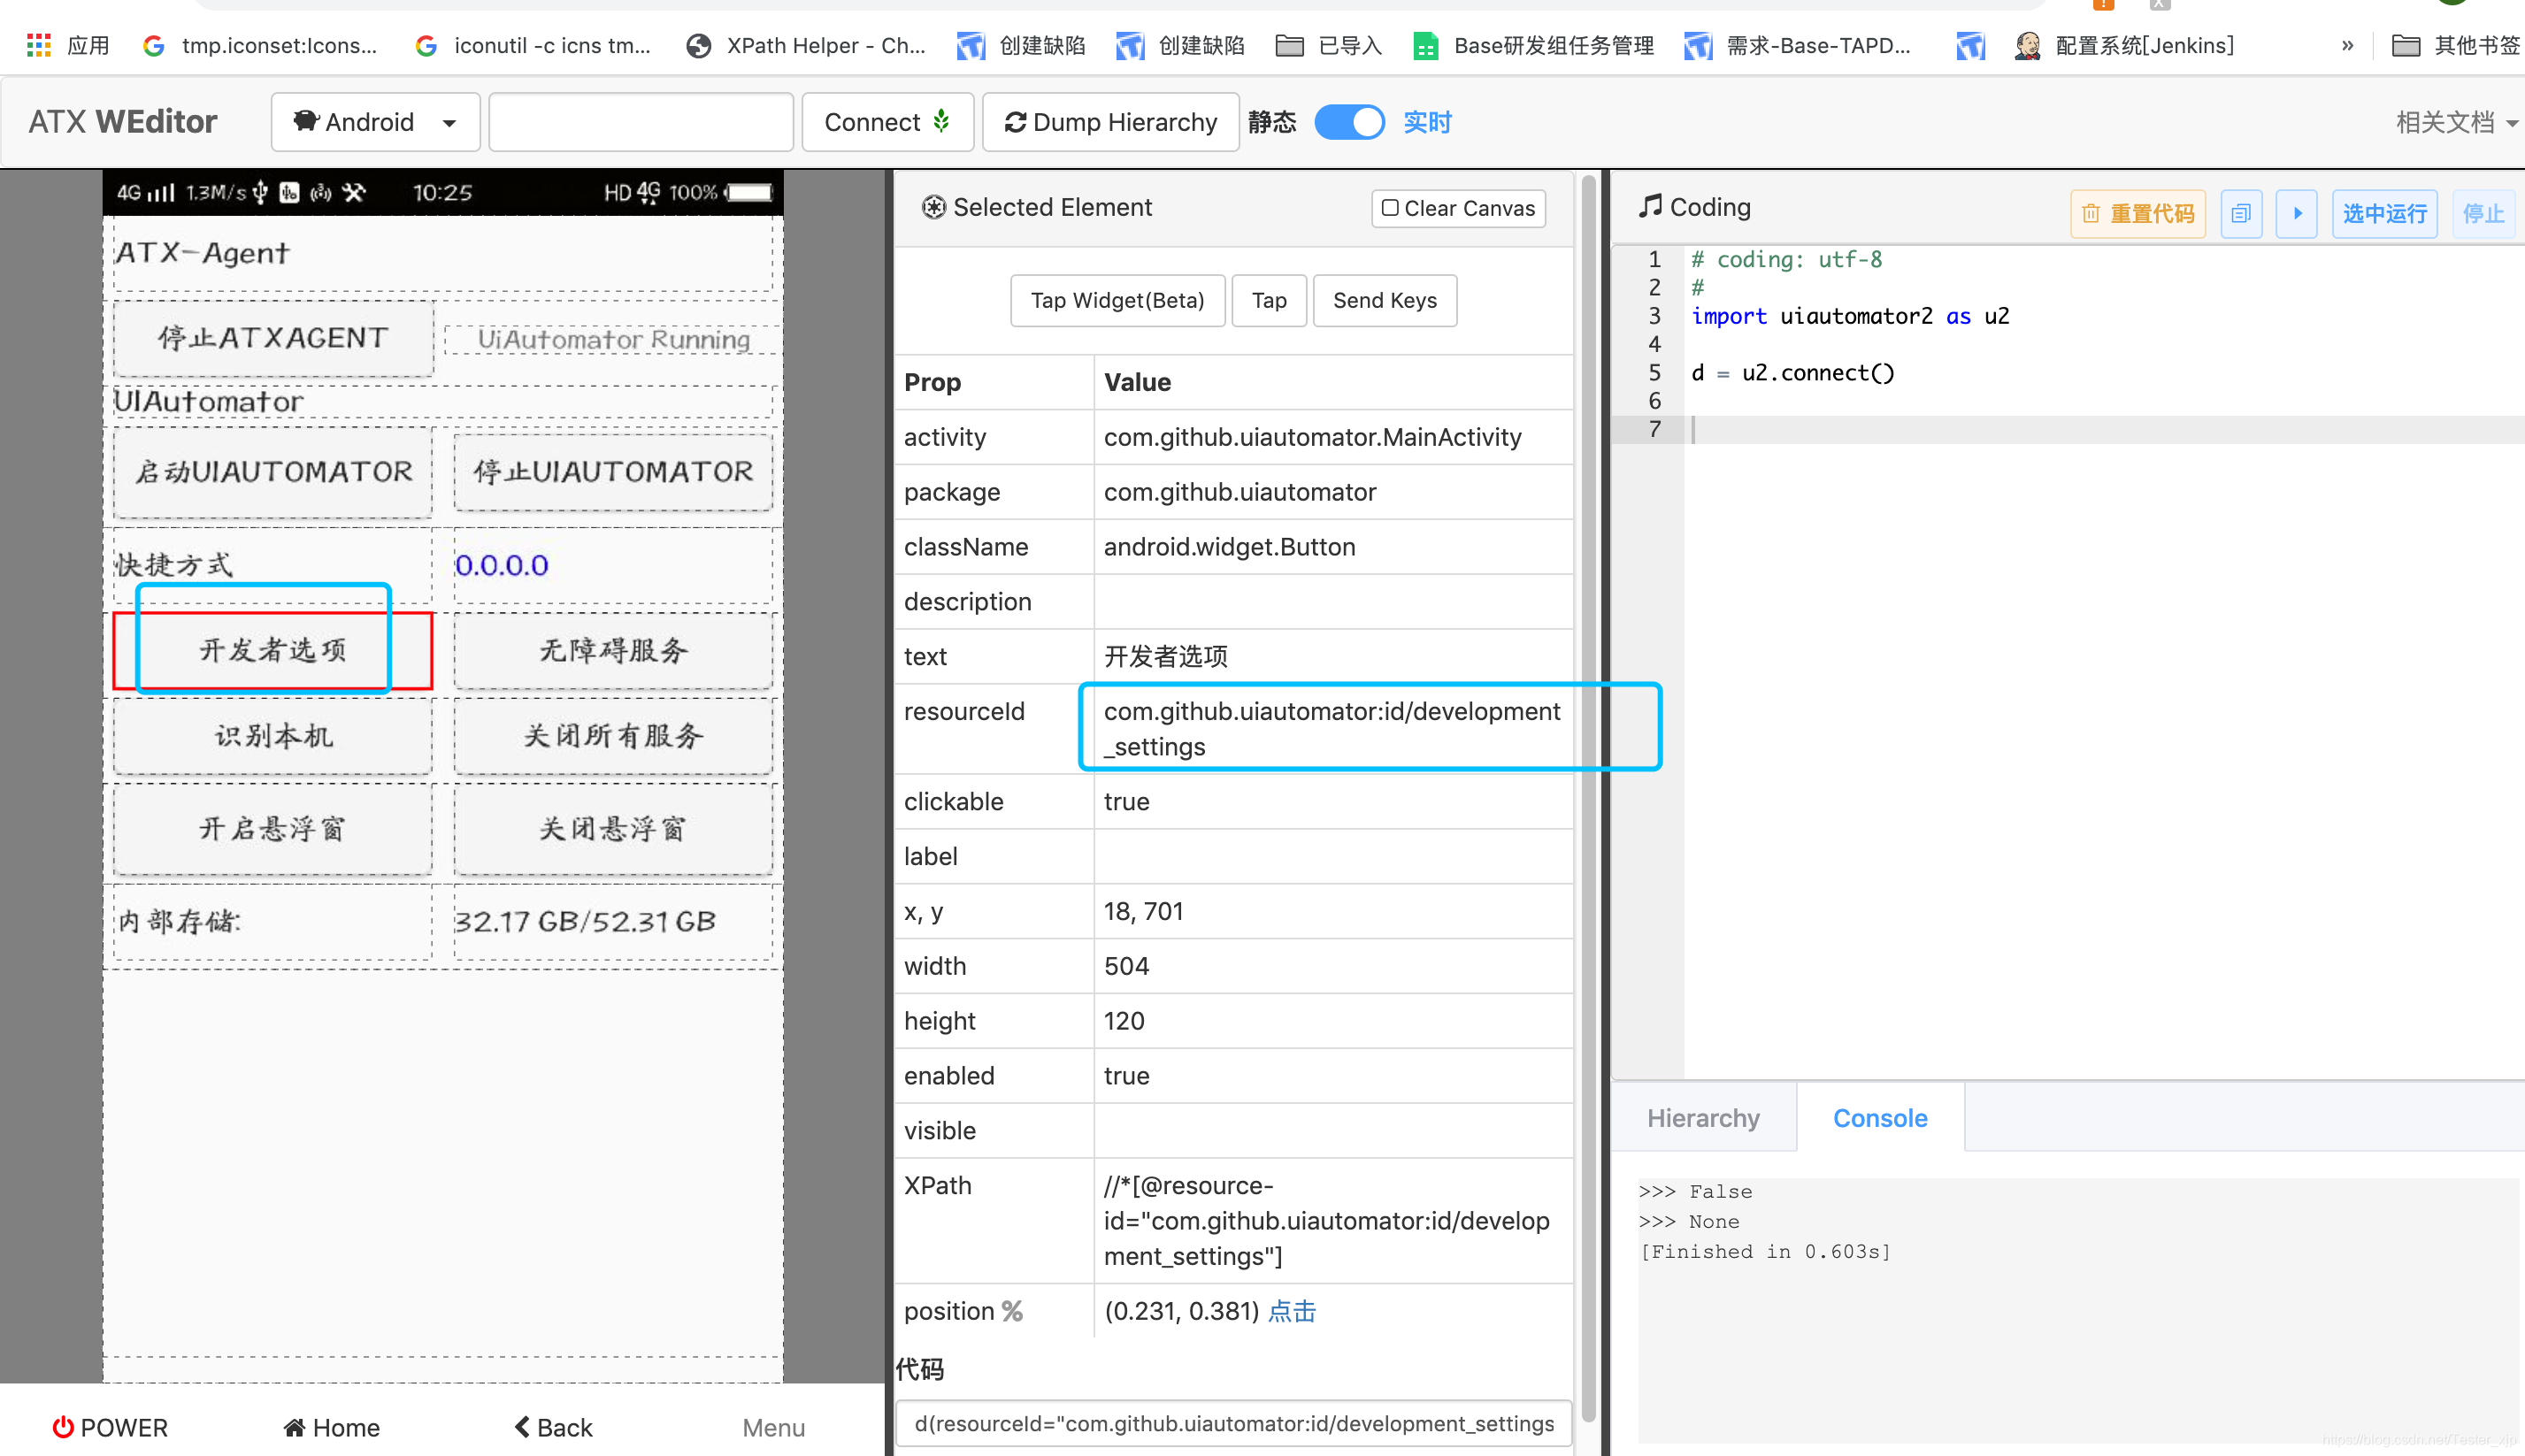Check the Clear Canvas checkbox
Screen dimensions: 2525x1456
click(1389, 208)
